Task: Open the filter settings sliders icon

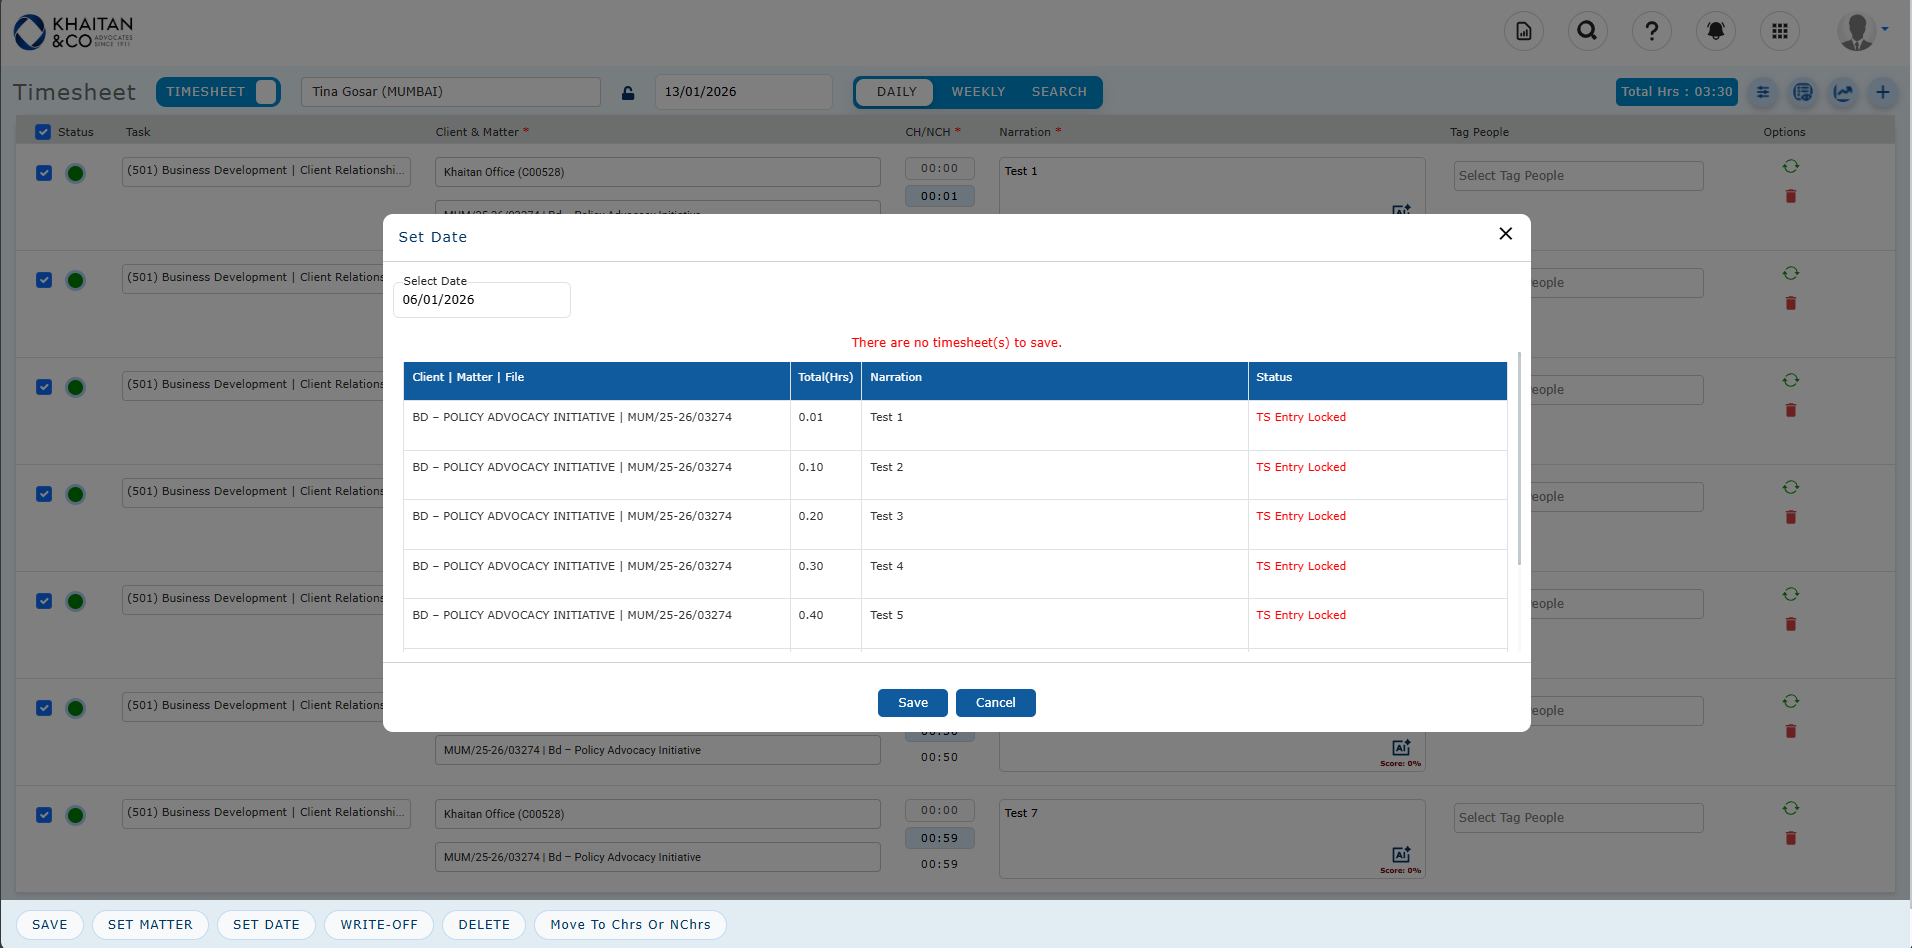Action: 1762,92
